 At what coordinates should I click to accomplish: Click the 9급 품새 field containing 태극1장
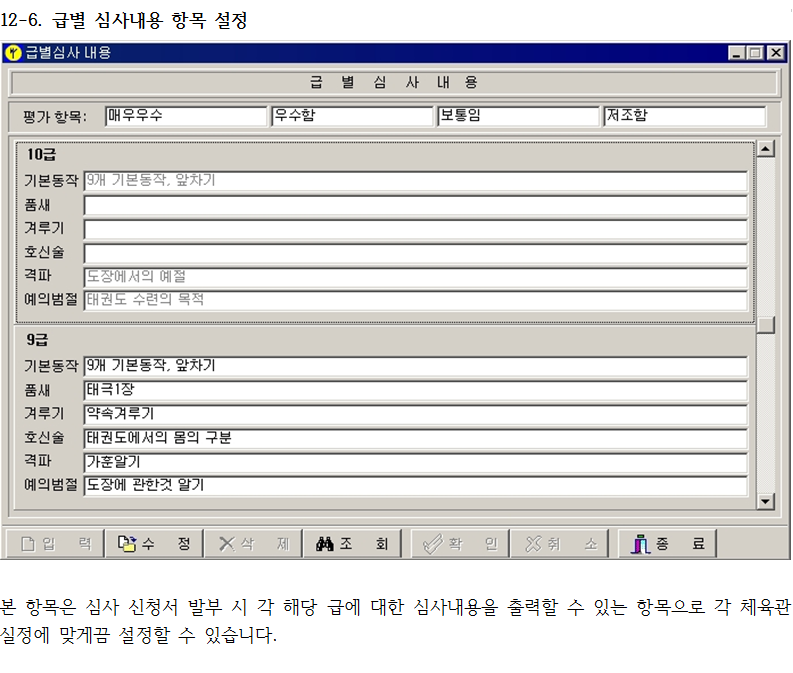point(415,390)
